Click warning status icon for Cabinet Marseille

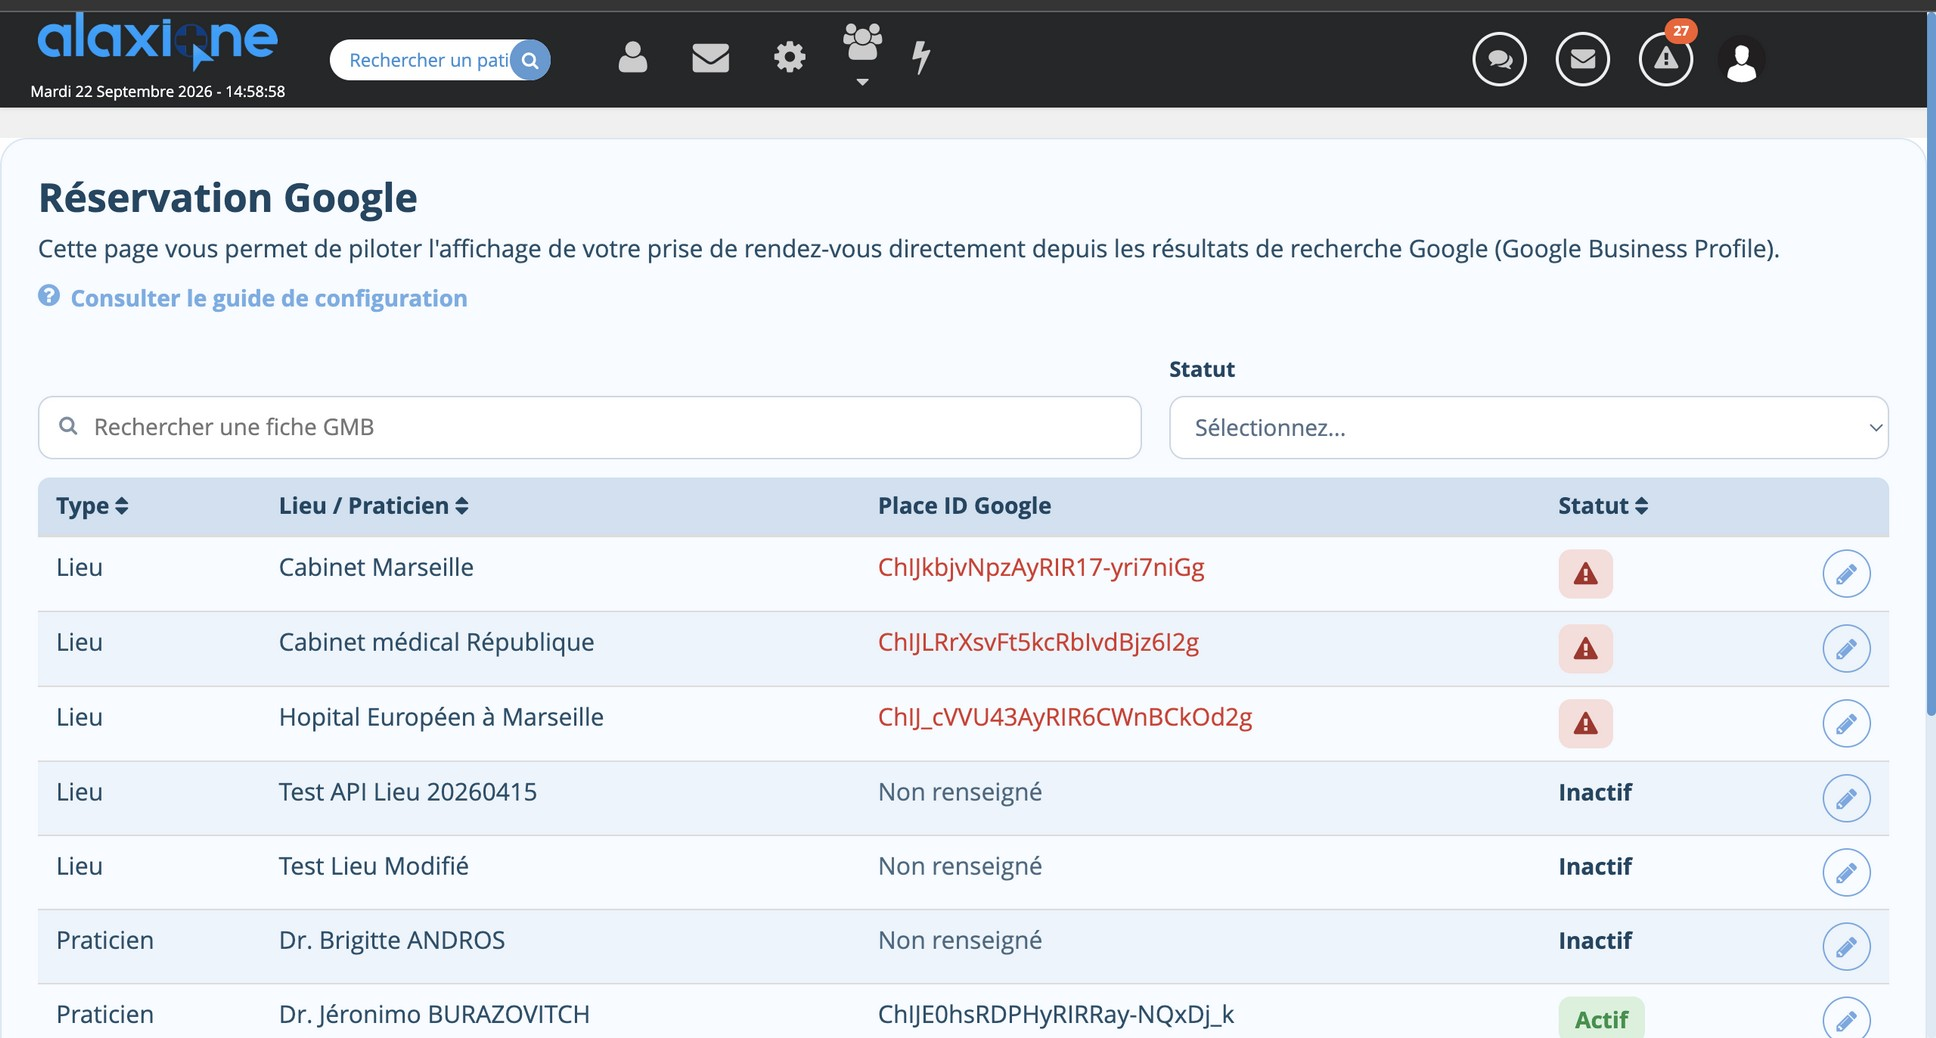1585,574
